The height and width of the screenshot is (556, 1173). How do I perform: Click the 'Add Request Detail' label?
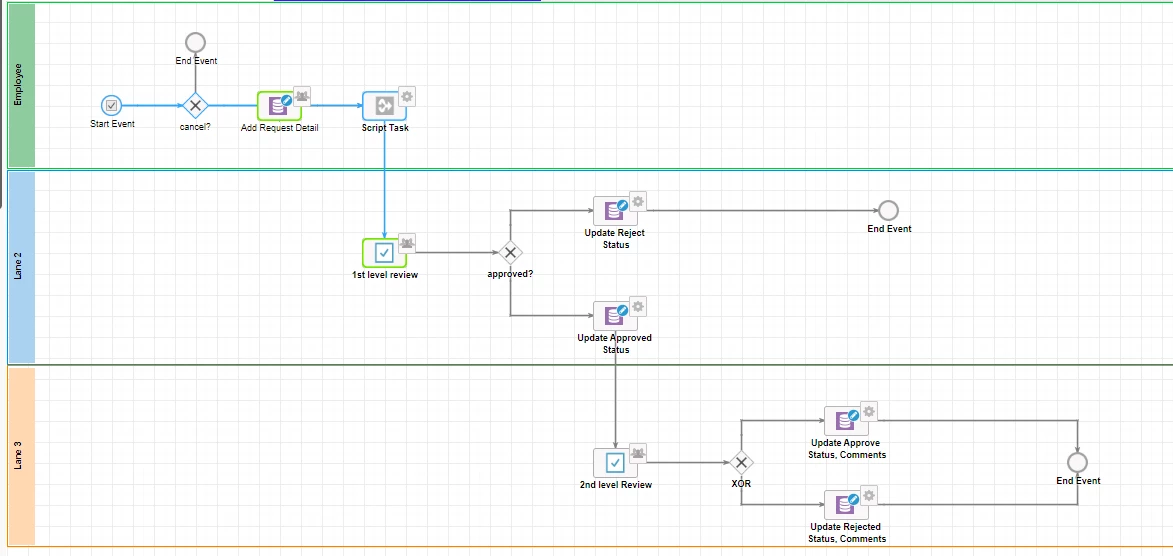coord(280,128)
